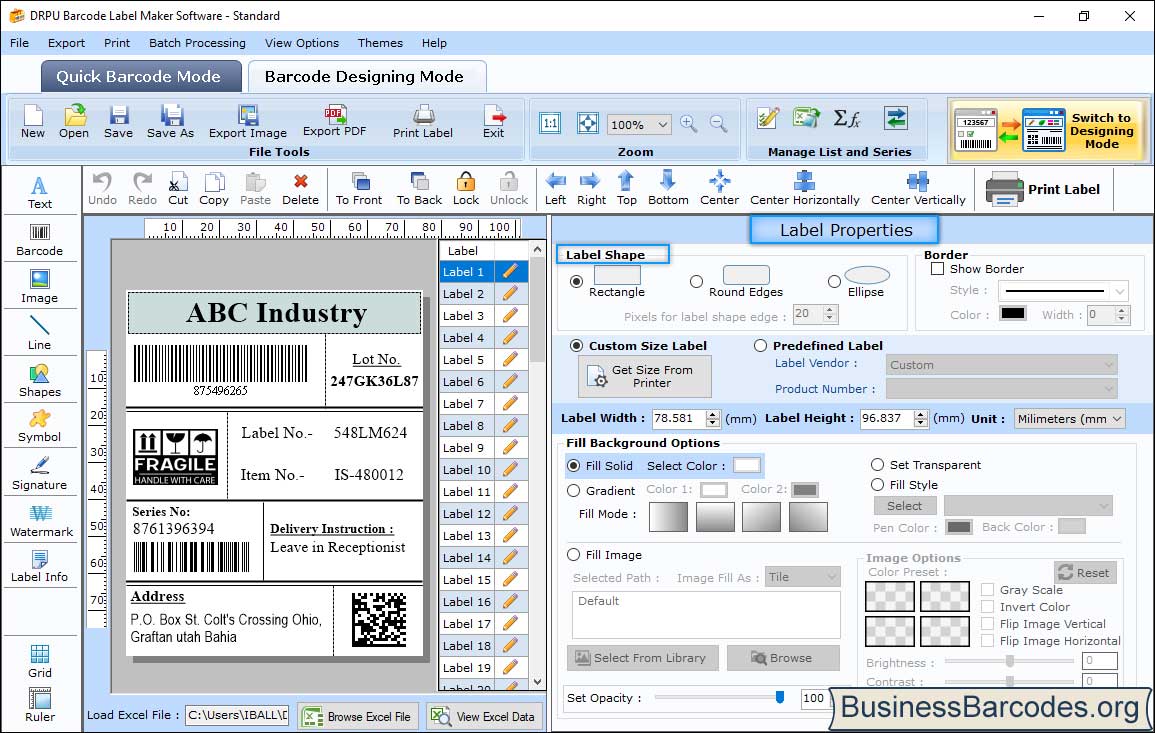Open the Shapes tool
The width and height of the screenshot is (1155, 733).
pyautogui.click(x=40, y=380)
